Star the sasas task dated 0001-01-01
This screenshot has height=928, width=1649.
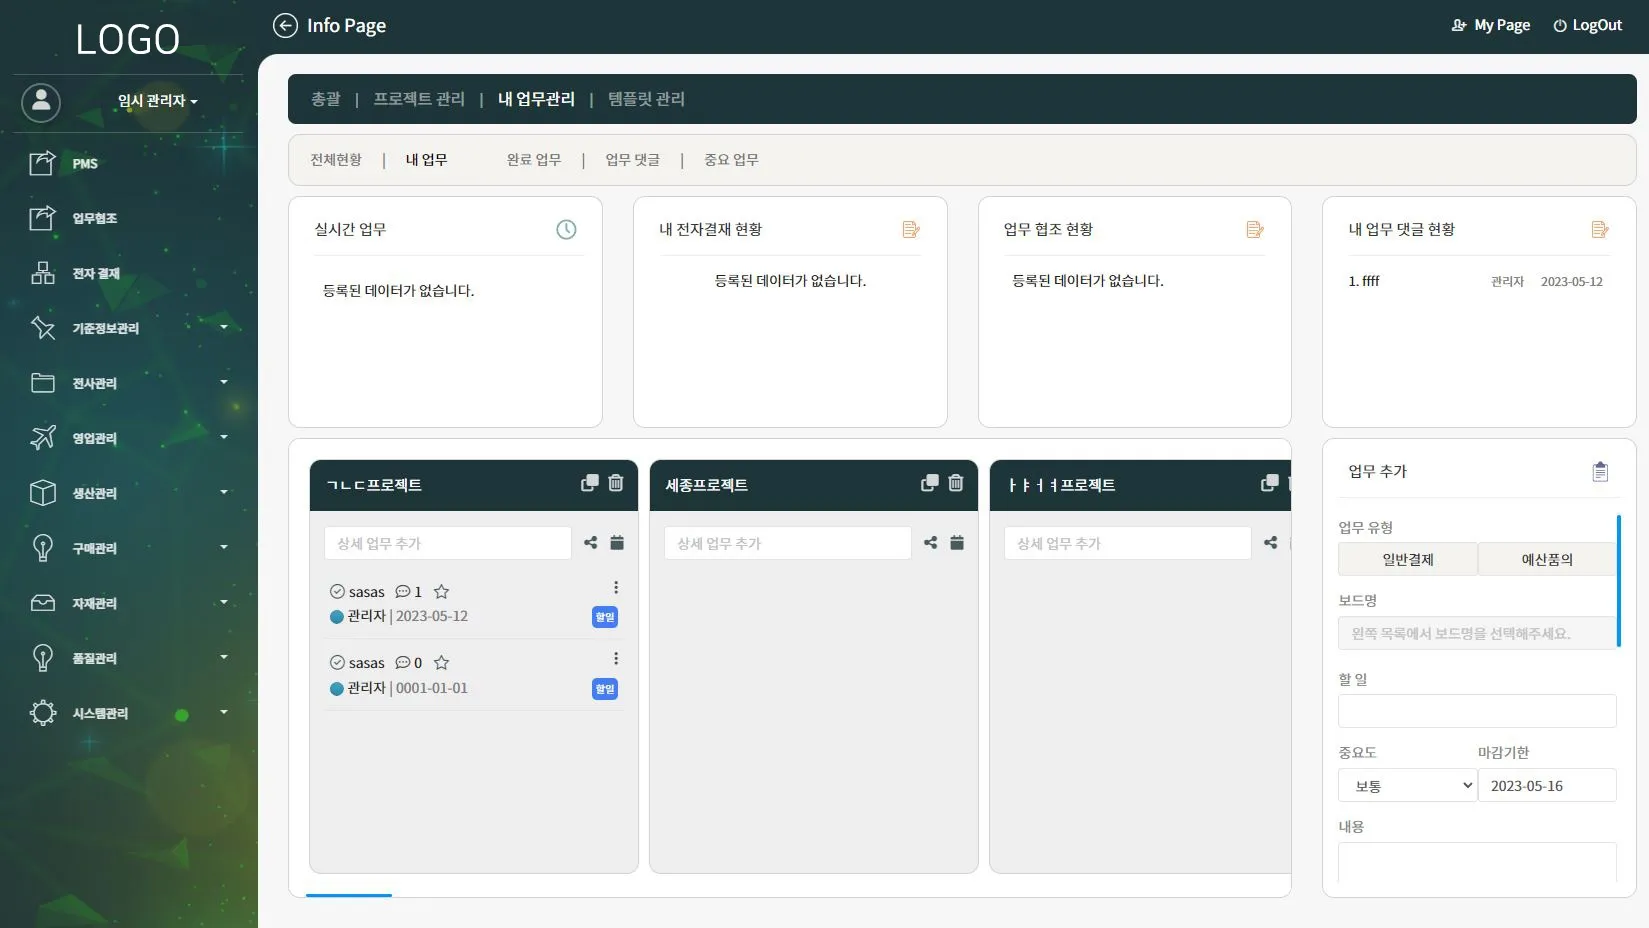pos(441,663)
